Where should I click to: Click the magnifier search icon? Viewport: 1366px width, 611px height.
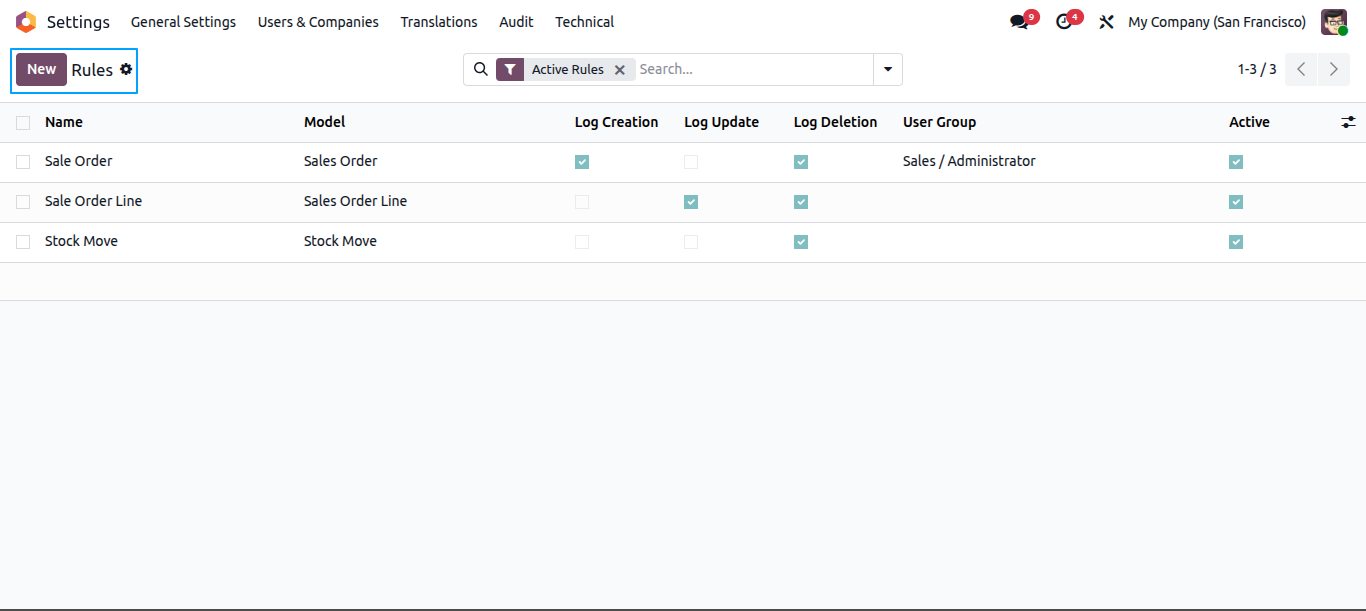coord(481,69)
